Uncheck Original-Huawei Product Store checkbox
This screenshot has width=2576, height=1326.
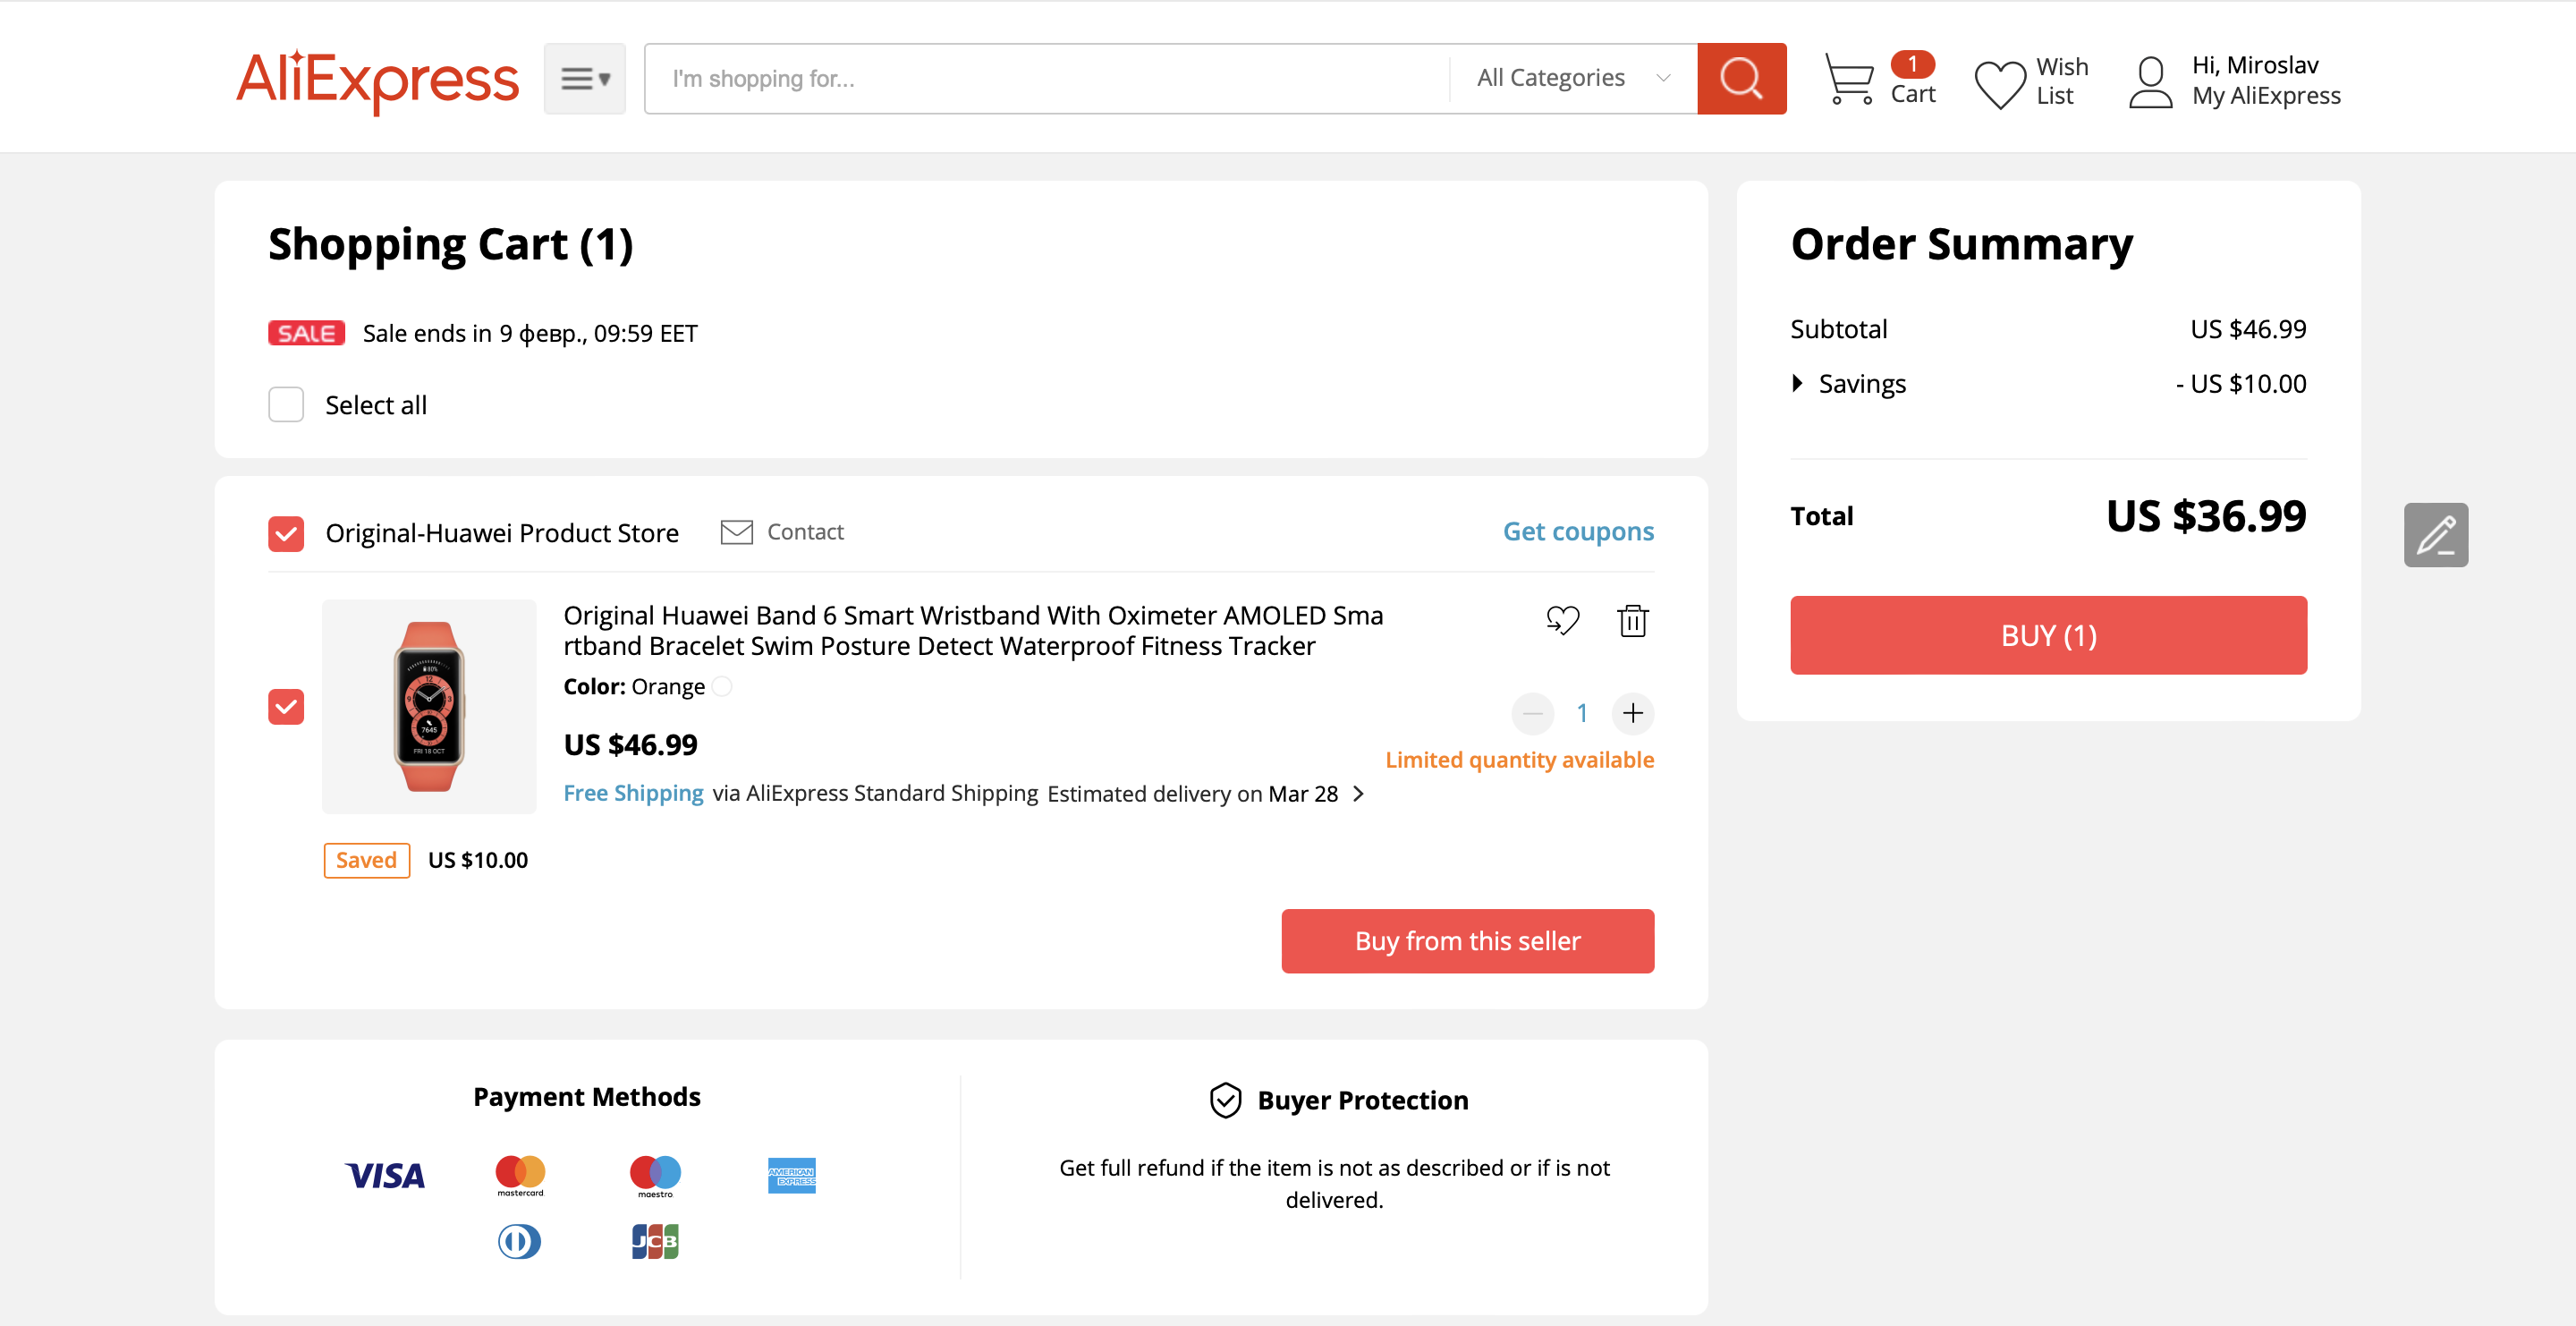pos(286,533)
